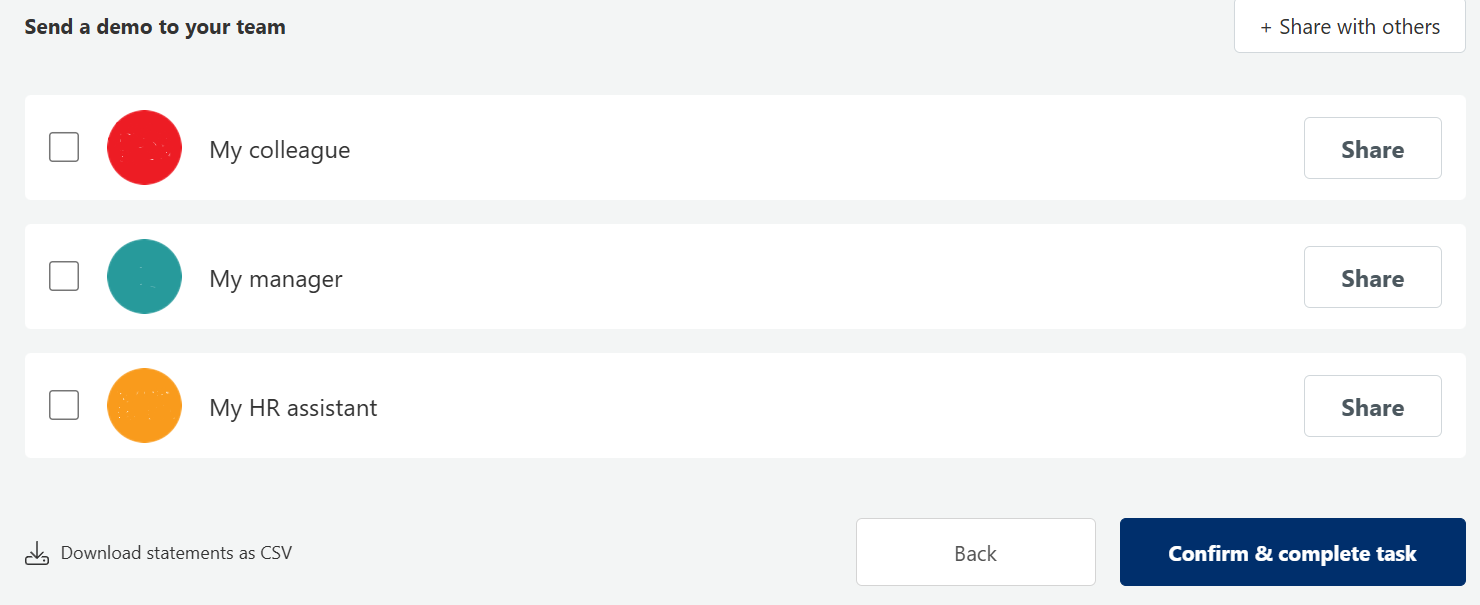The height and width of the screenshot is (605, 1480).
Task: Click the teal My manager avatar
Action: tap(144, 277)
